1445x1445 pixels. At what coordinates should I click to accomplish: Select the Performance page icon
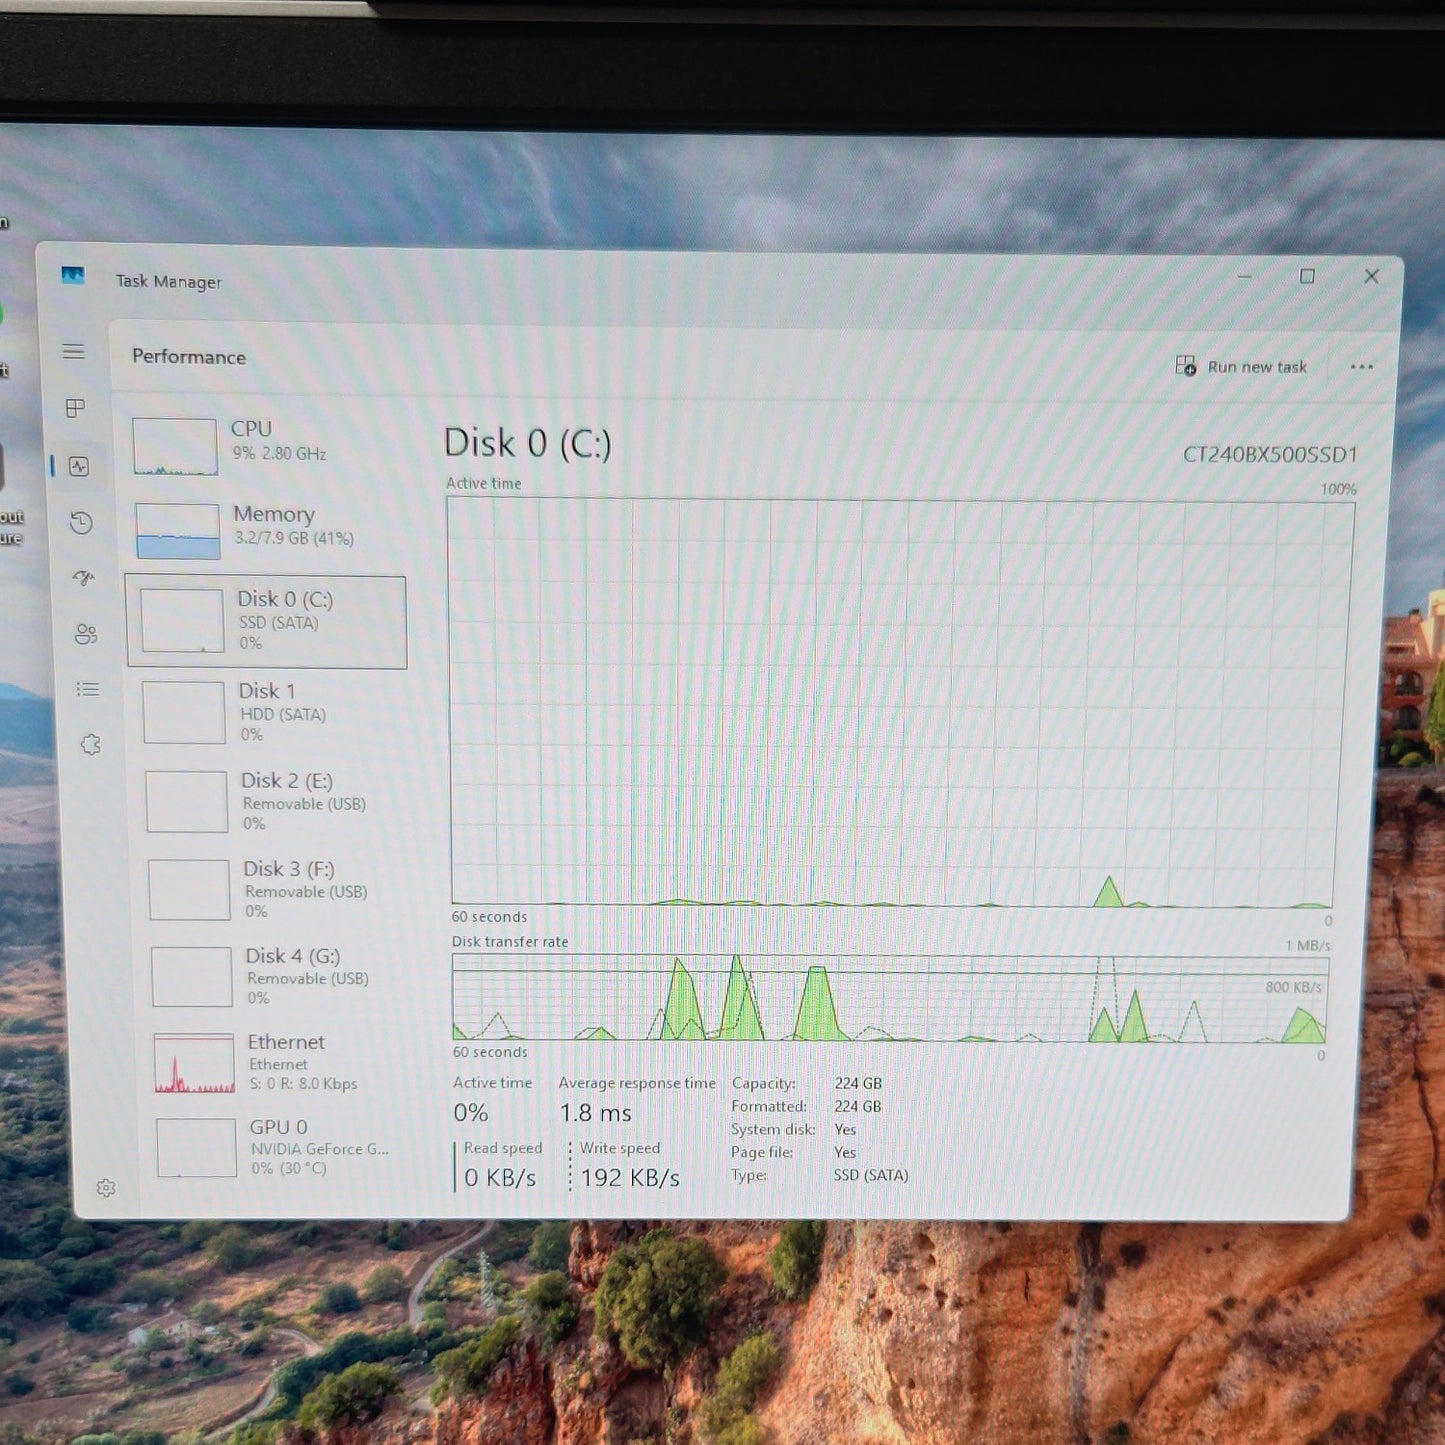click(x=78, y=466)
